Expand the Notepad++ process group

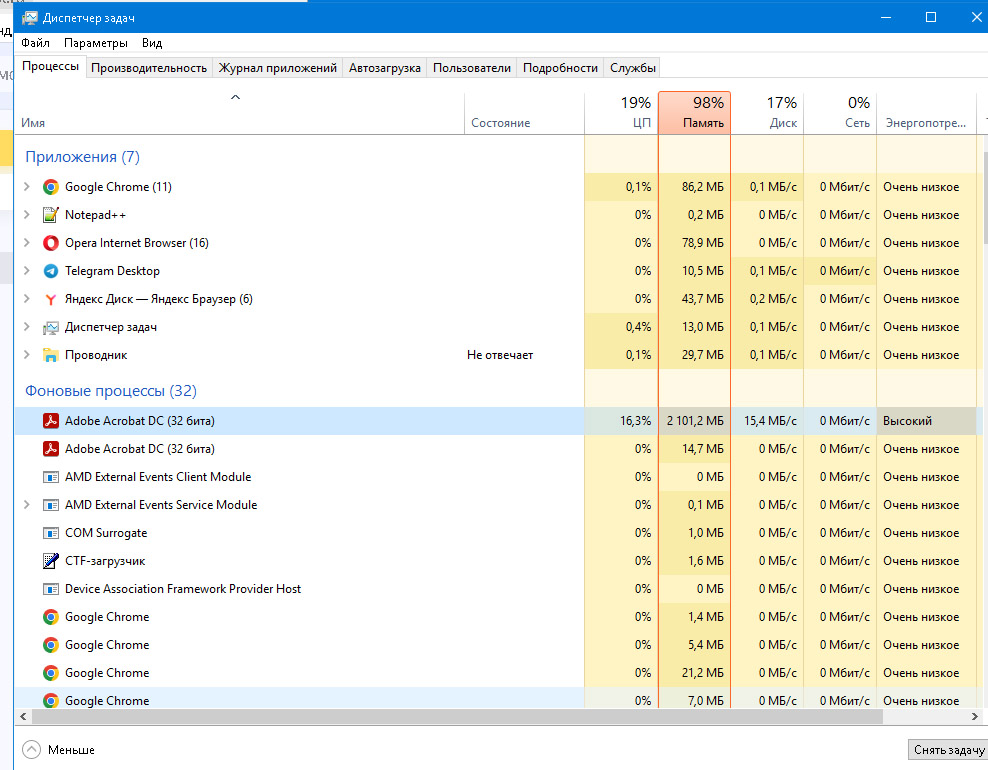point(26,215)
